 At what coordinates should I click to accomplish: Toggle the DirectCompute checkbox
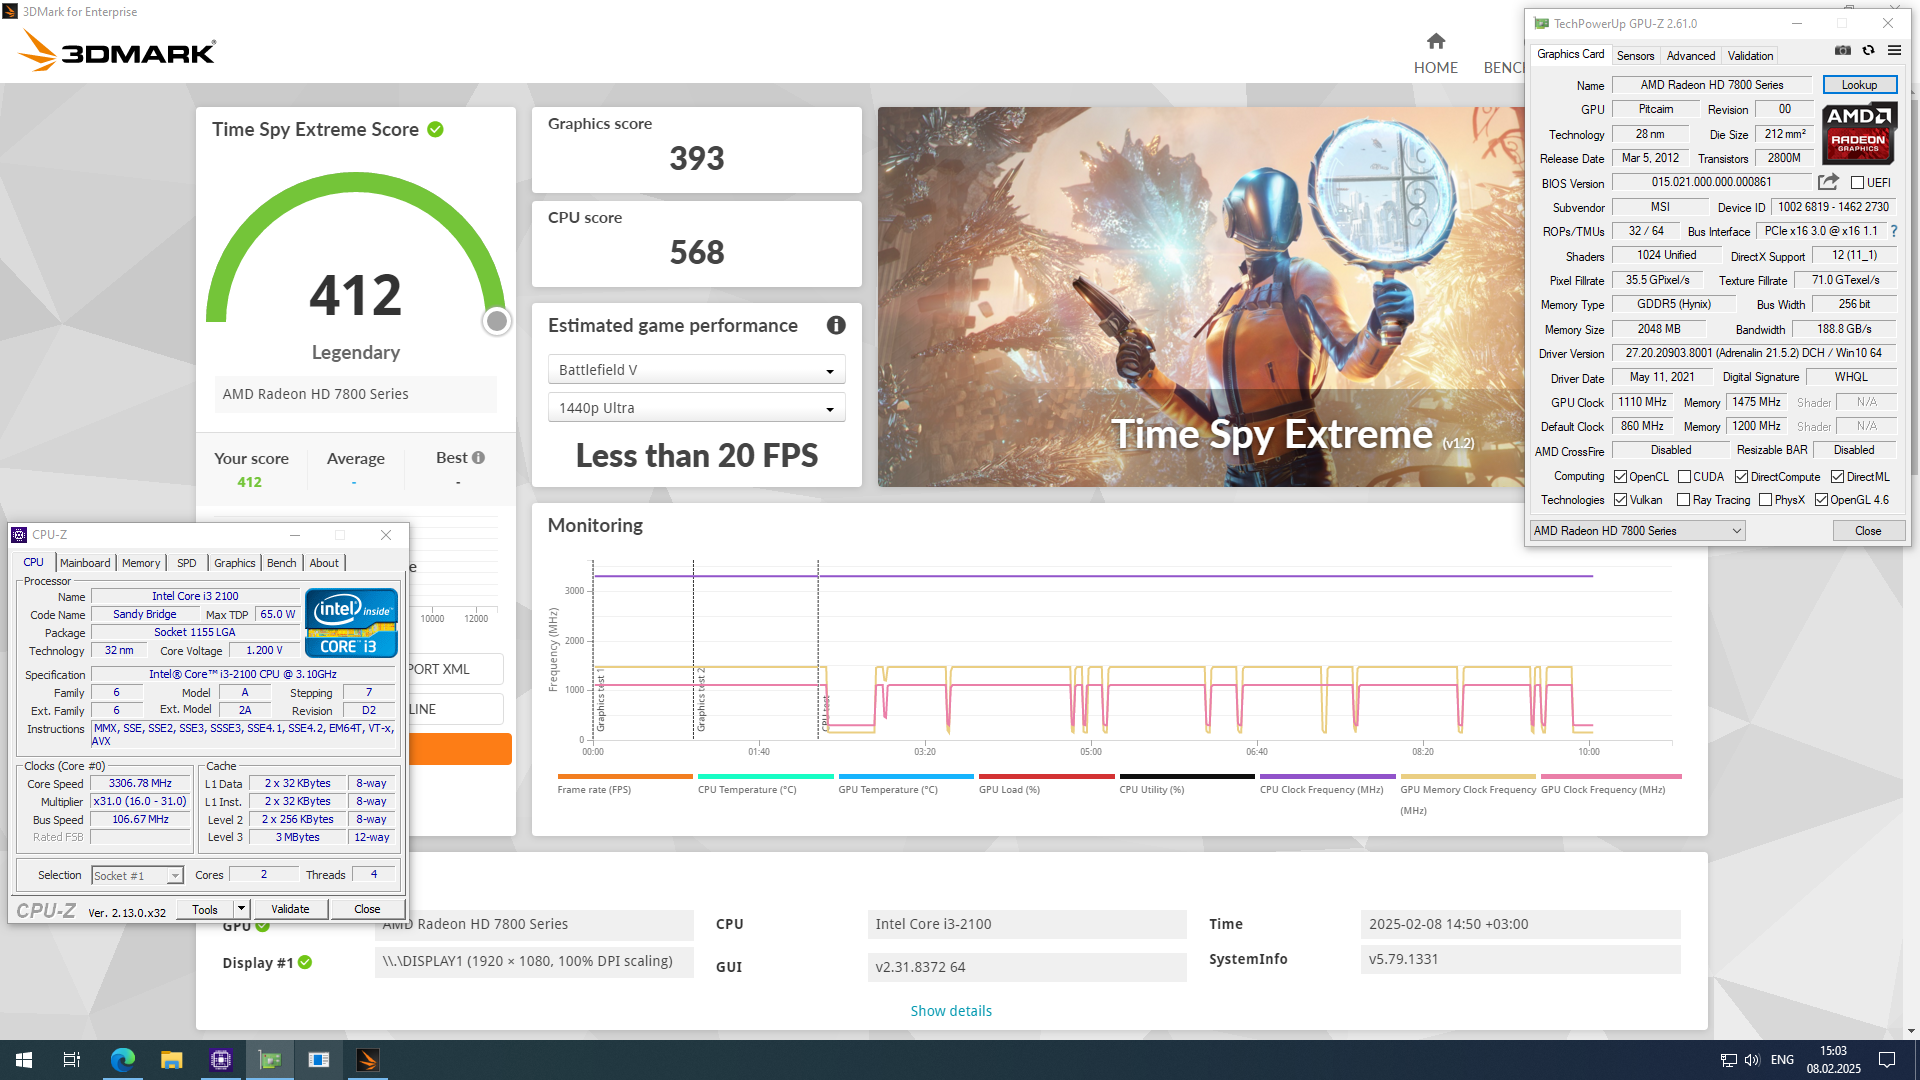[1741, 477]
